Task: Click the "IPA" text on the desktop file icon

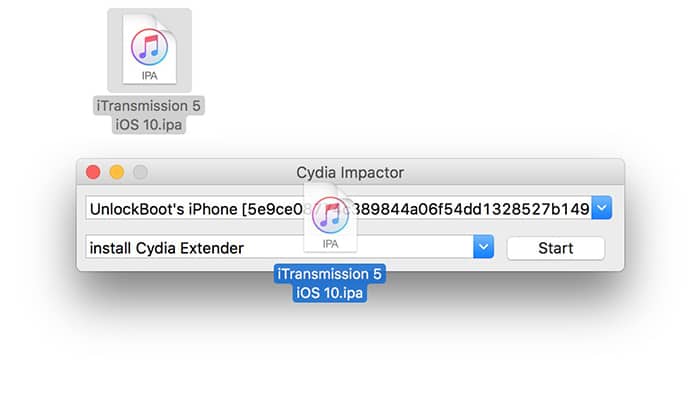Action: (x=150, y=76)
